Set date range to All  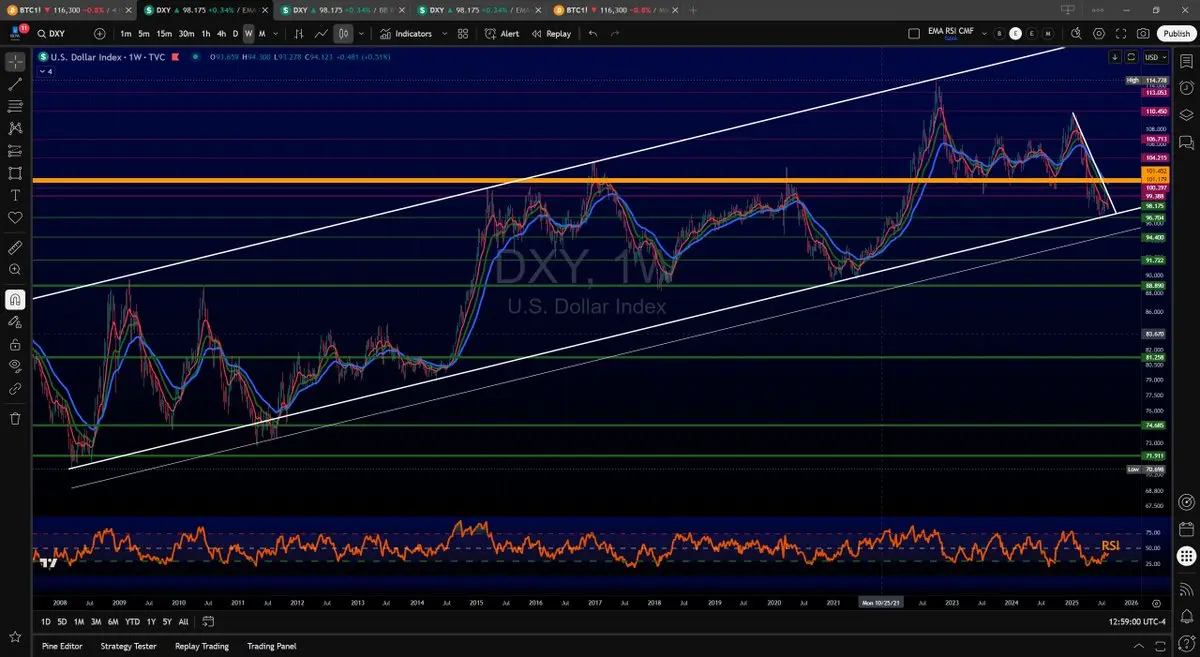click(x=183, y=622)
